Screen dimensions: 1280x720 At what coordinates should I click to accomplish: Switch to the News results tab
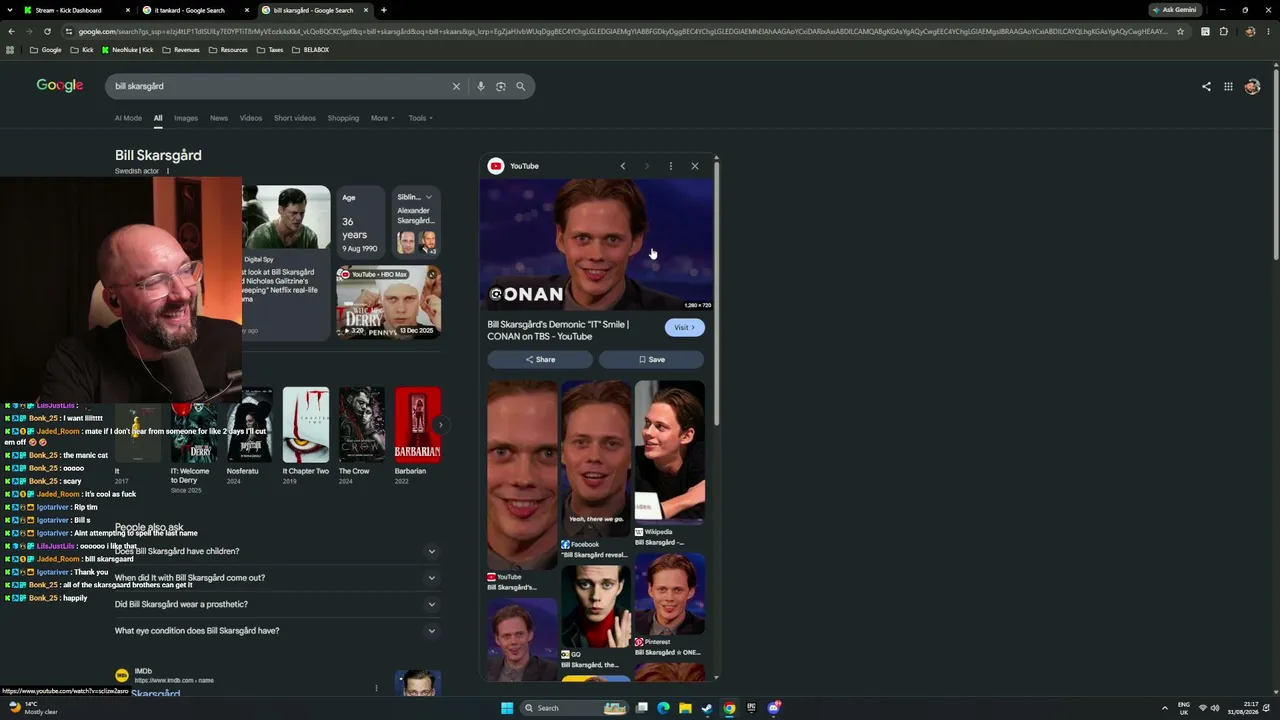click(219, 118)
